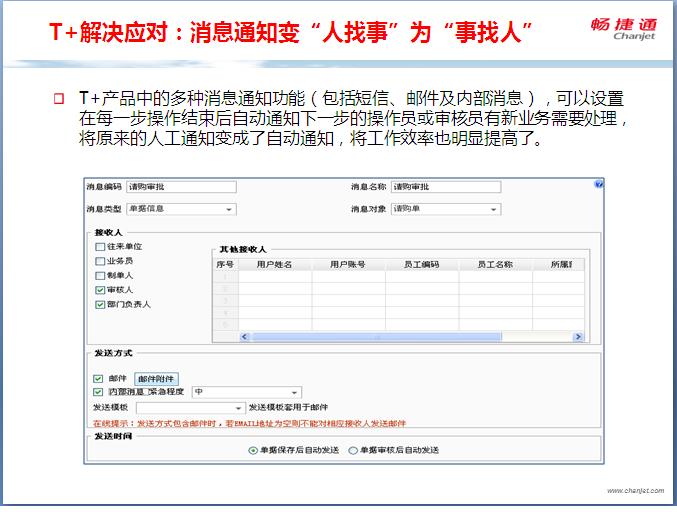Click the left arrow on the horizontal scrollbar
The width and height of the screenshot is (677, 512).
pyautogui.click(x=244, y=336)
